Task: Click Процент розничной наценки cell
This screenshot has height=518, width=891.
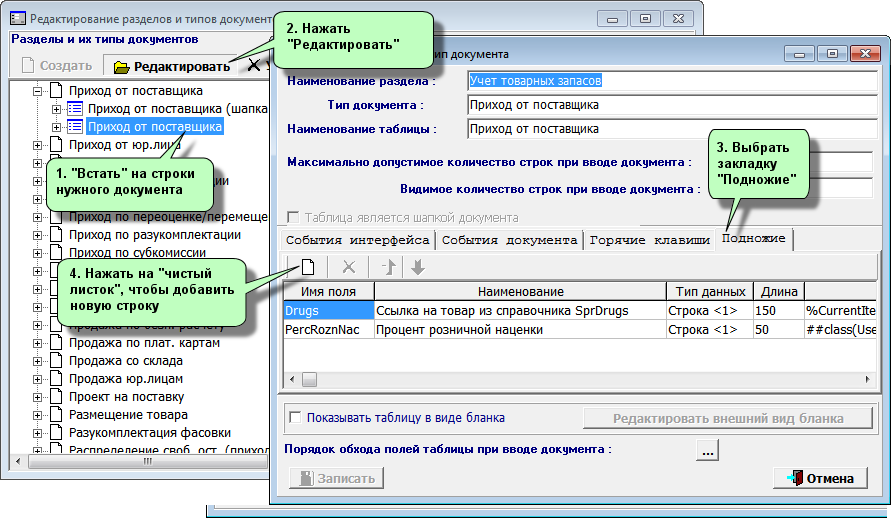Action: (520, 329)
